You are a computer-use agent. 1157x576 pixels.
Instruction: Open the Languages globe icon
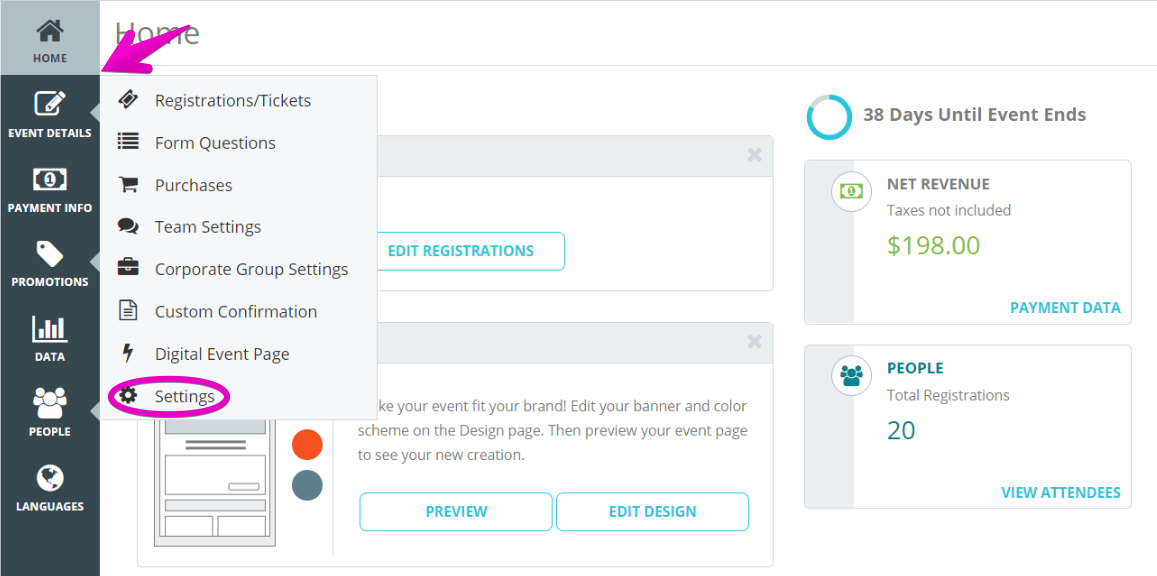pyautogui.click(x=50, y=479)
